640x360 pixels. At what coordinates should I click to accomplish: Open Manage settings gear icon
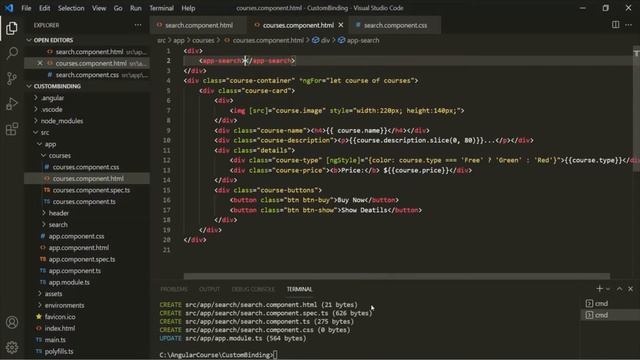point(12,347)
